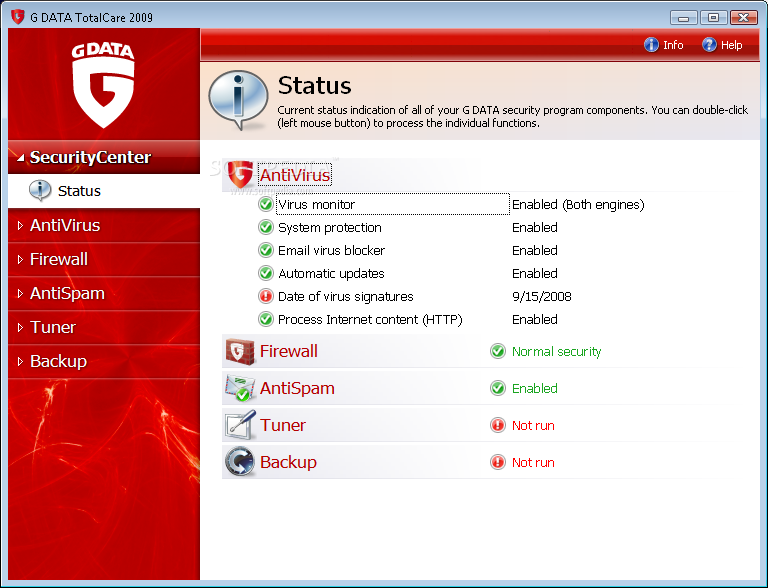
Task: Select the Email virus blocker row
Action: coord(332,250)
